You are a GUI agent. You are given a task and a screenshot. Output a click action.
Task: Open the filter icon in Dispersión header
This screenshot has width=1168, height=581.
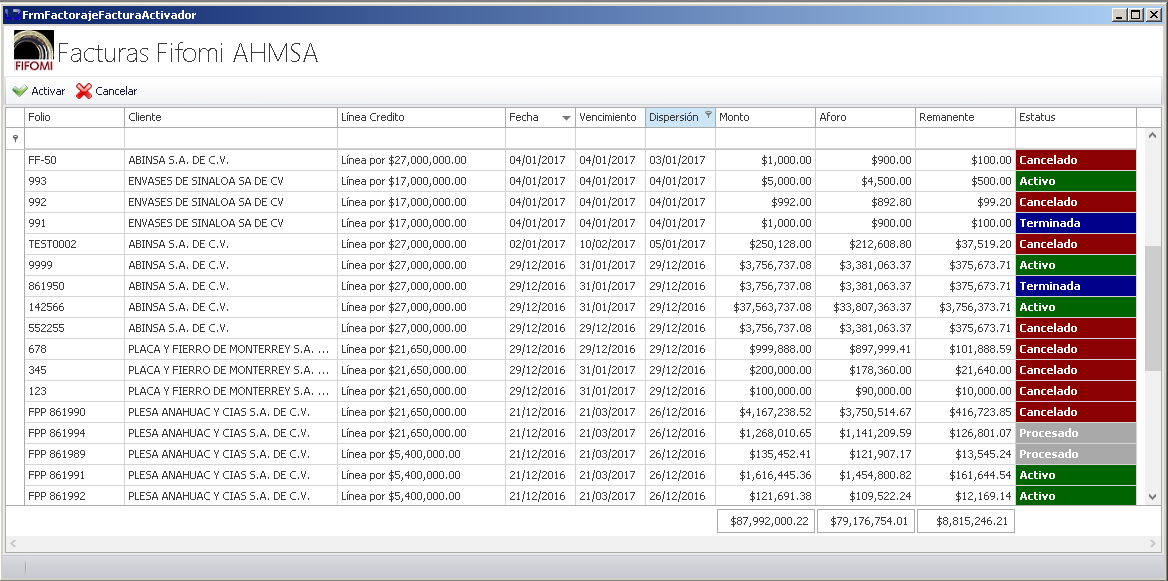point(708,115)
